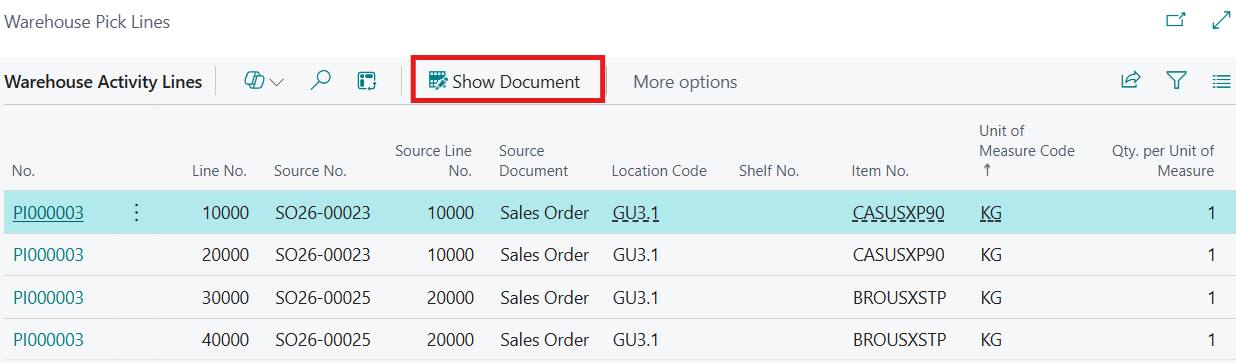Click KG in line 40000 row
This screenshot has height=363, width=1236.
click(x=990, y=340)
